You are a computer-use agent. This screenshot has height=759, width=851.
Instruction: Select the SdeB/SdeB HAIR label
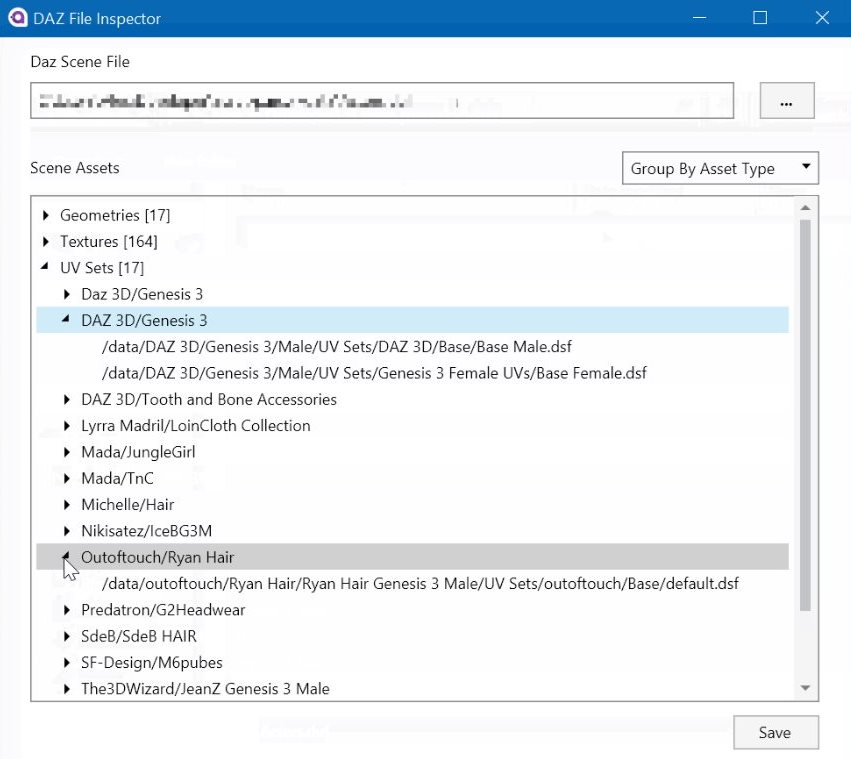(138, 636)
